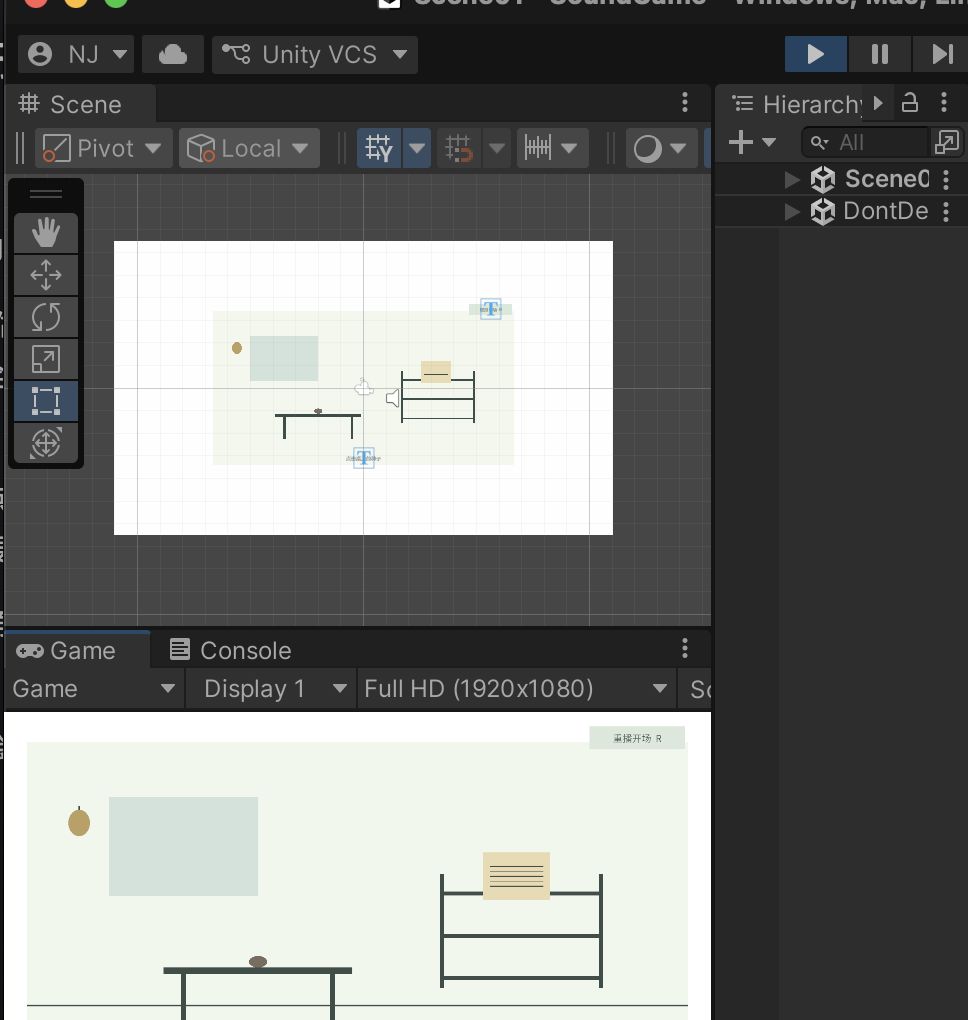The width and height of the screenshot is (968, 1020).
Task: Select the Transform tool
Action: (46, 443)
